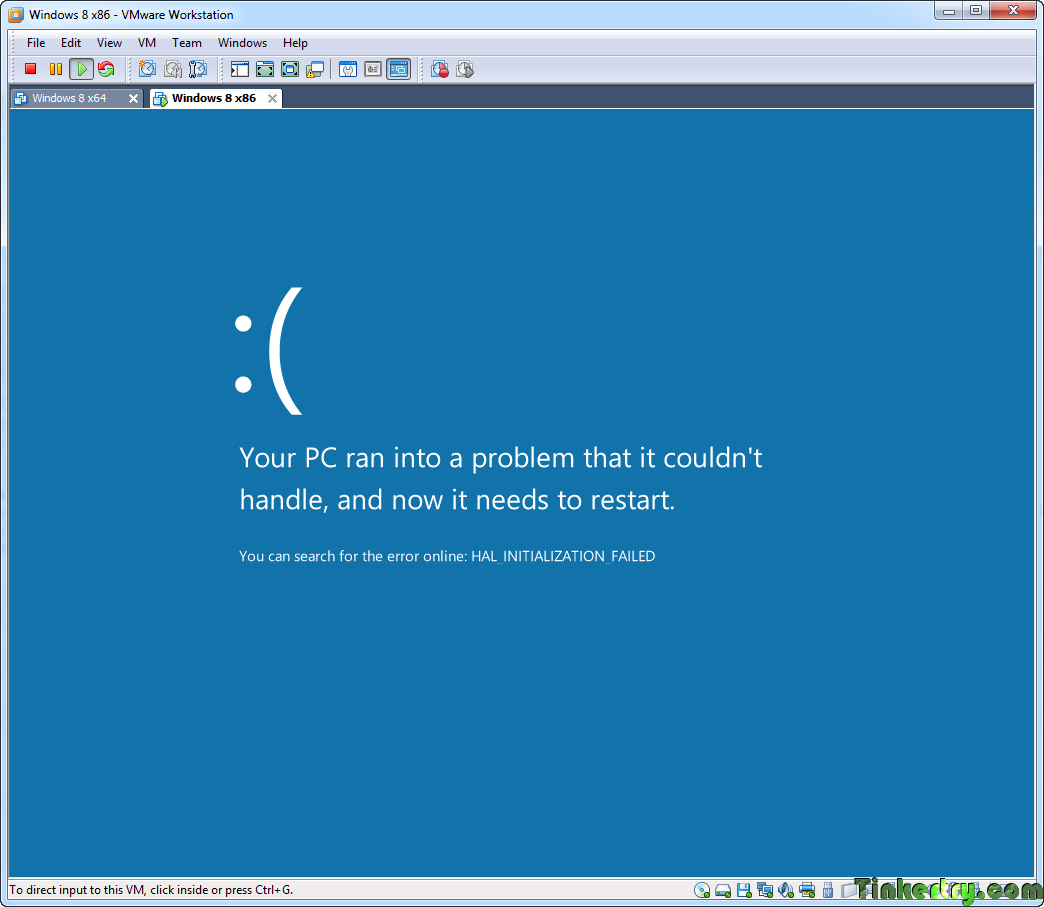
Task: Open the snapshot manager with the wrench-clock icon
Action: click(198, 69)
